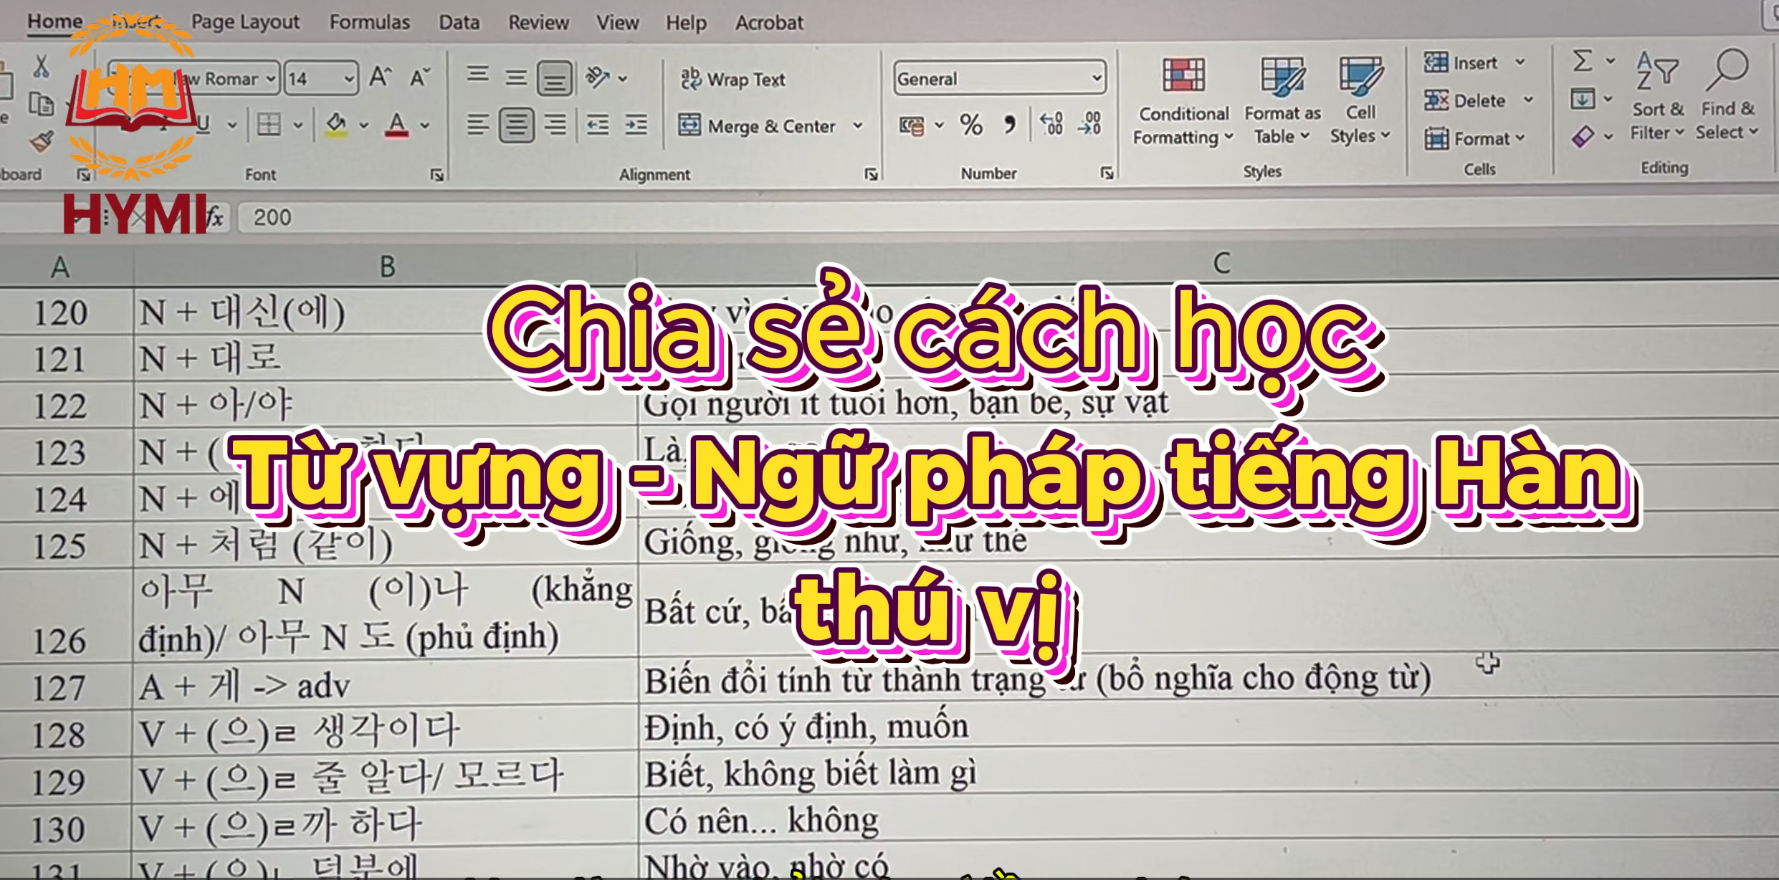Click the font color A icon
The height and width of the screenshot is (880, 1779).
(x=397, y=125)
